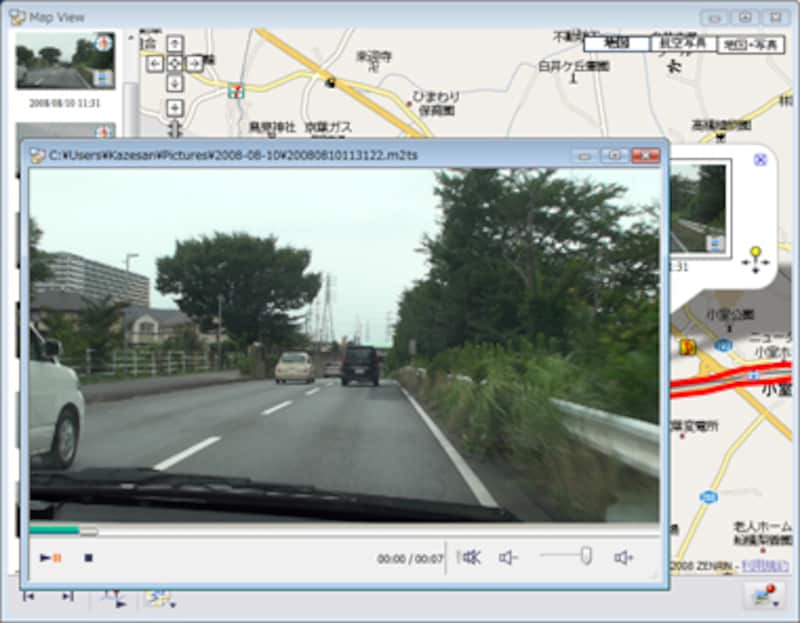Stop the video playback

tap(88, 557)
